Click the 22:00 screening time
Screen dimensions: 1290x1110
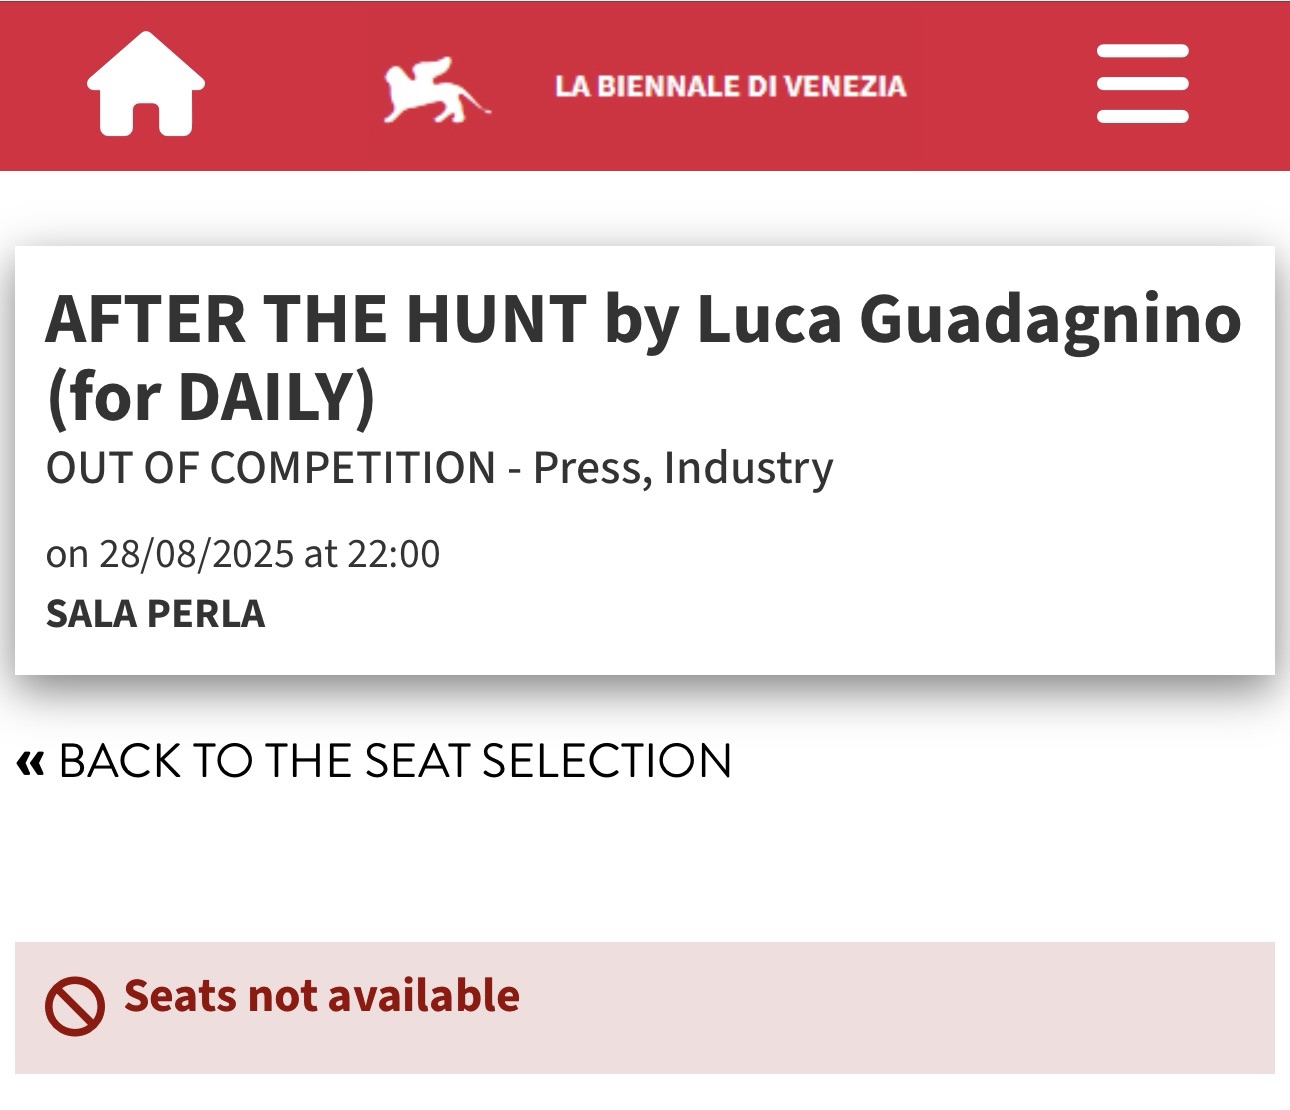tap(393, 554)
